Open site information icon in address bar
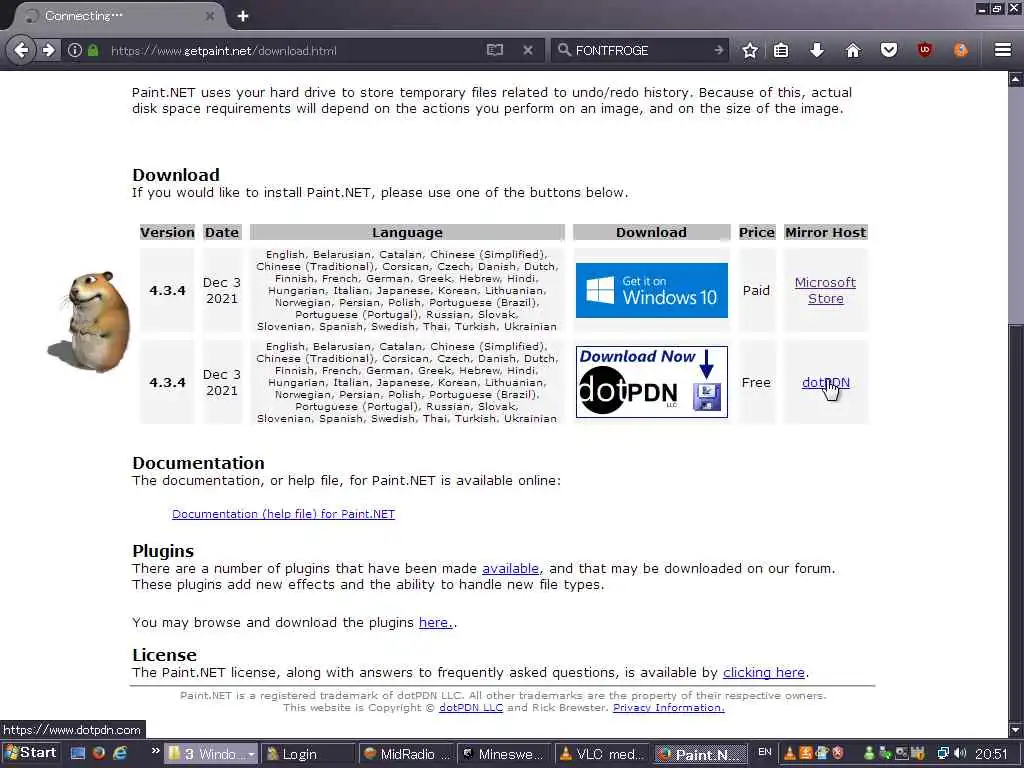The width and height of the screenshot is (1024, 768). 75,50
